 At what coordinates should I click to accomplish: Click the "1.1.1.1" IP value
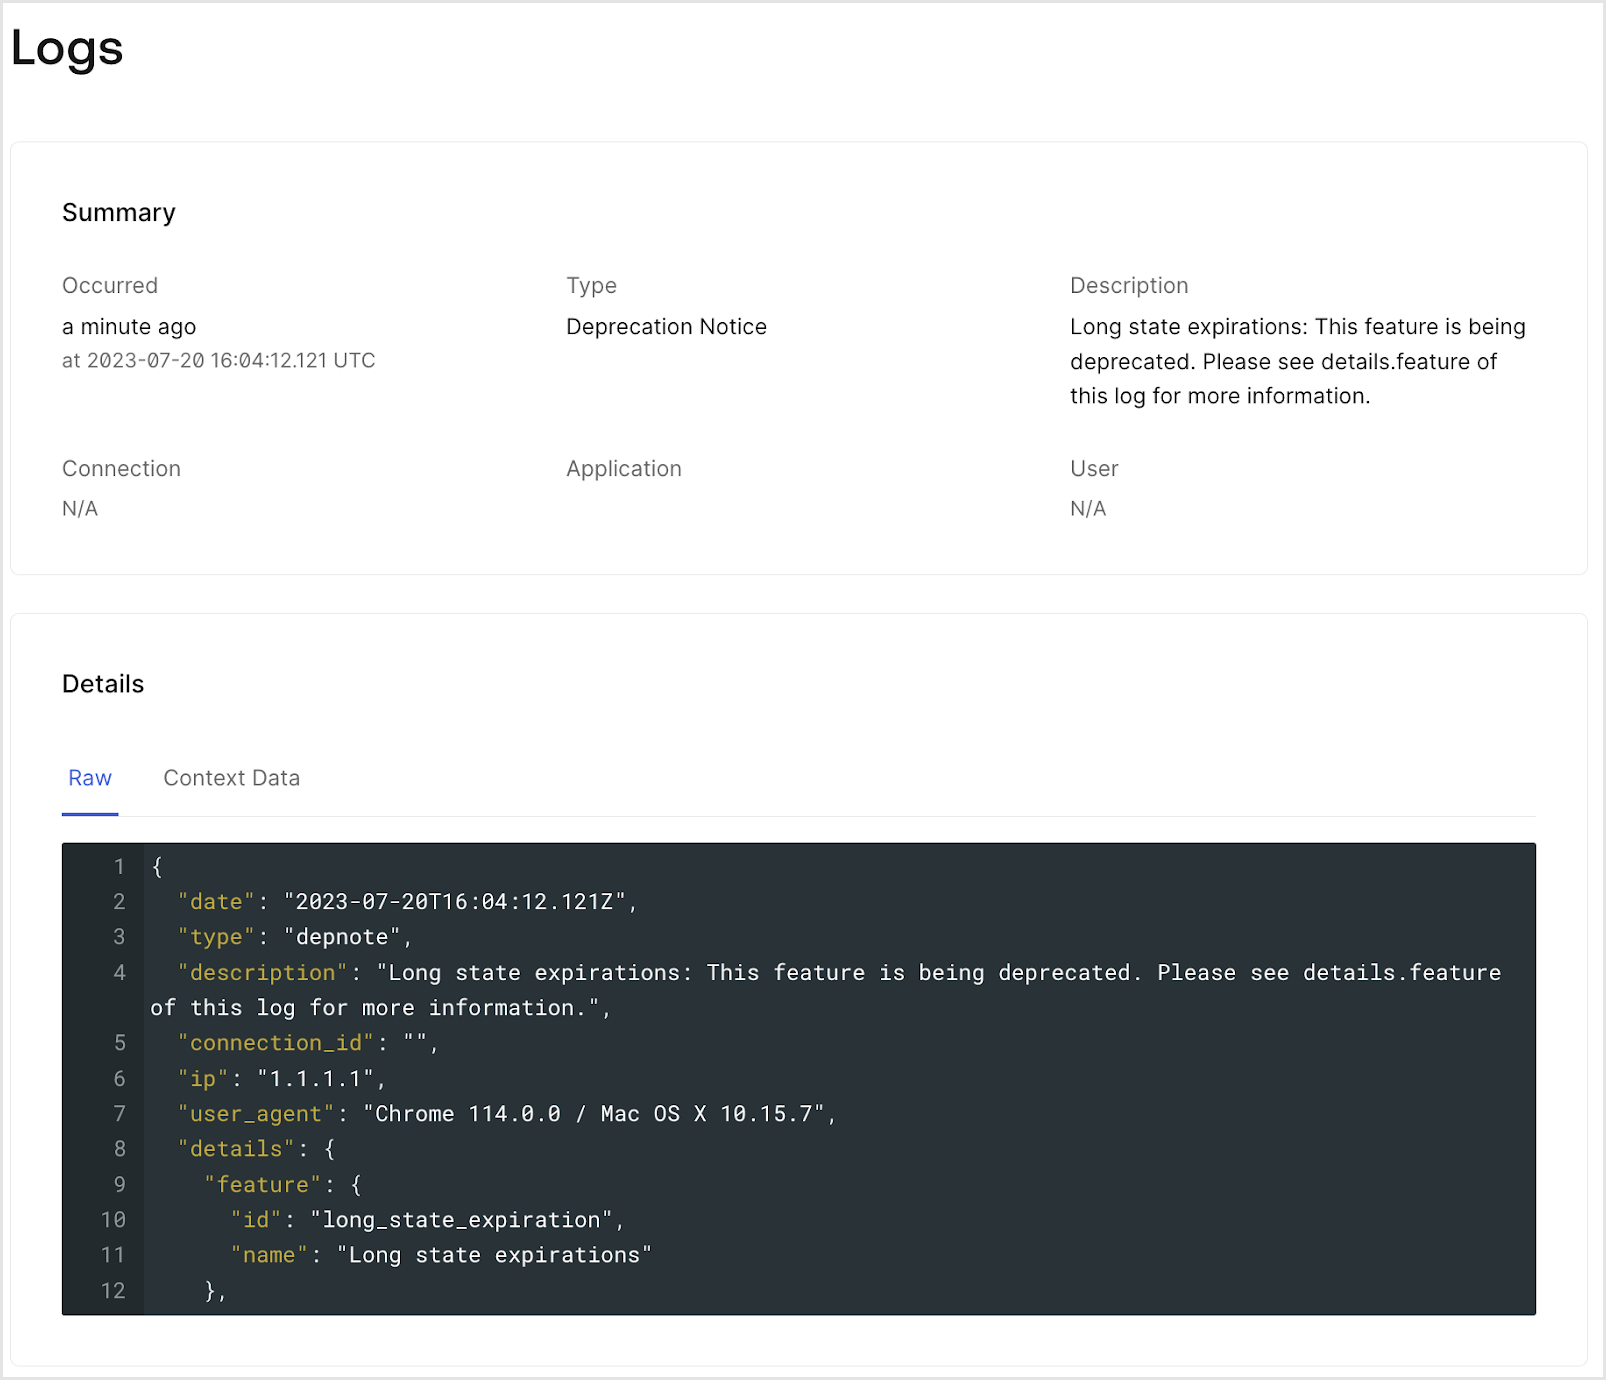(x=315, y=1079)
